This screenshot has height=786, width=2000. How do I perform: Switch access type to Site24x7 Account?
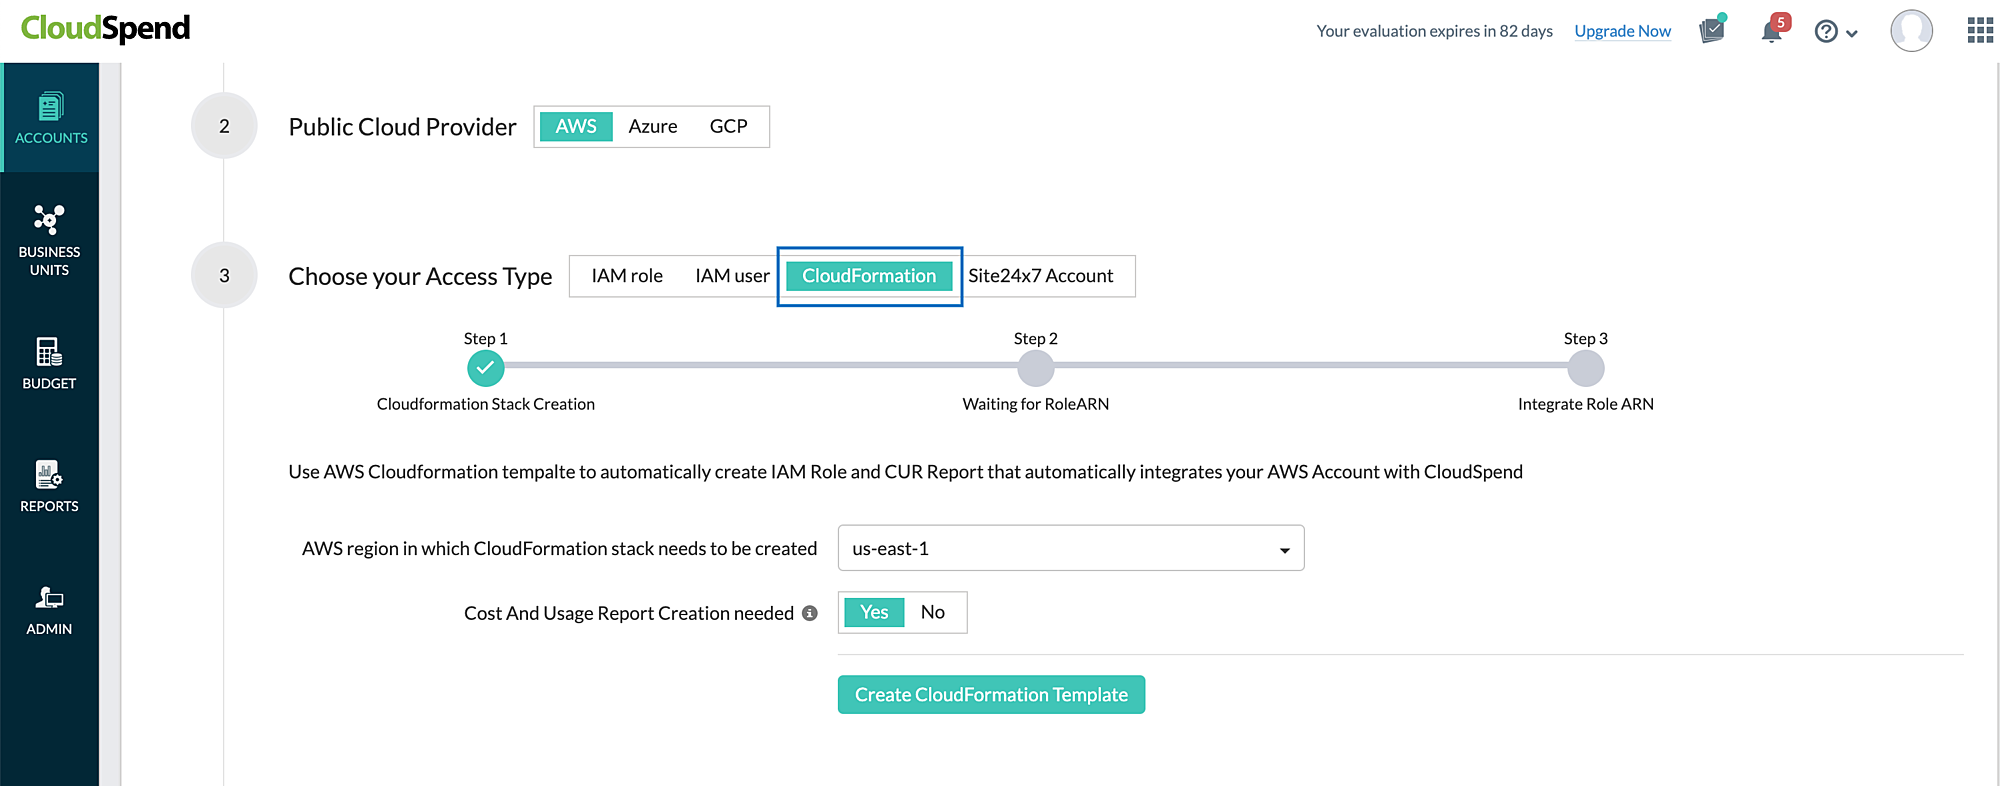pos(1040,276)
